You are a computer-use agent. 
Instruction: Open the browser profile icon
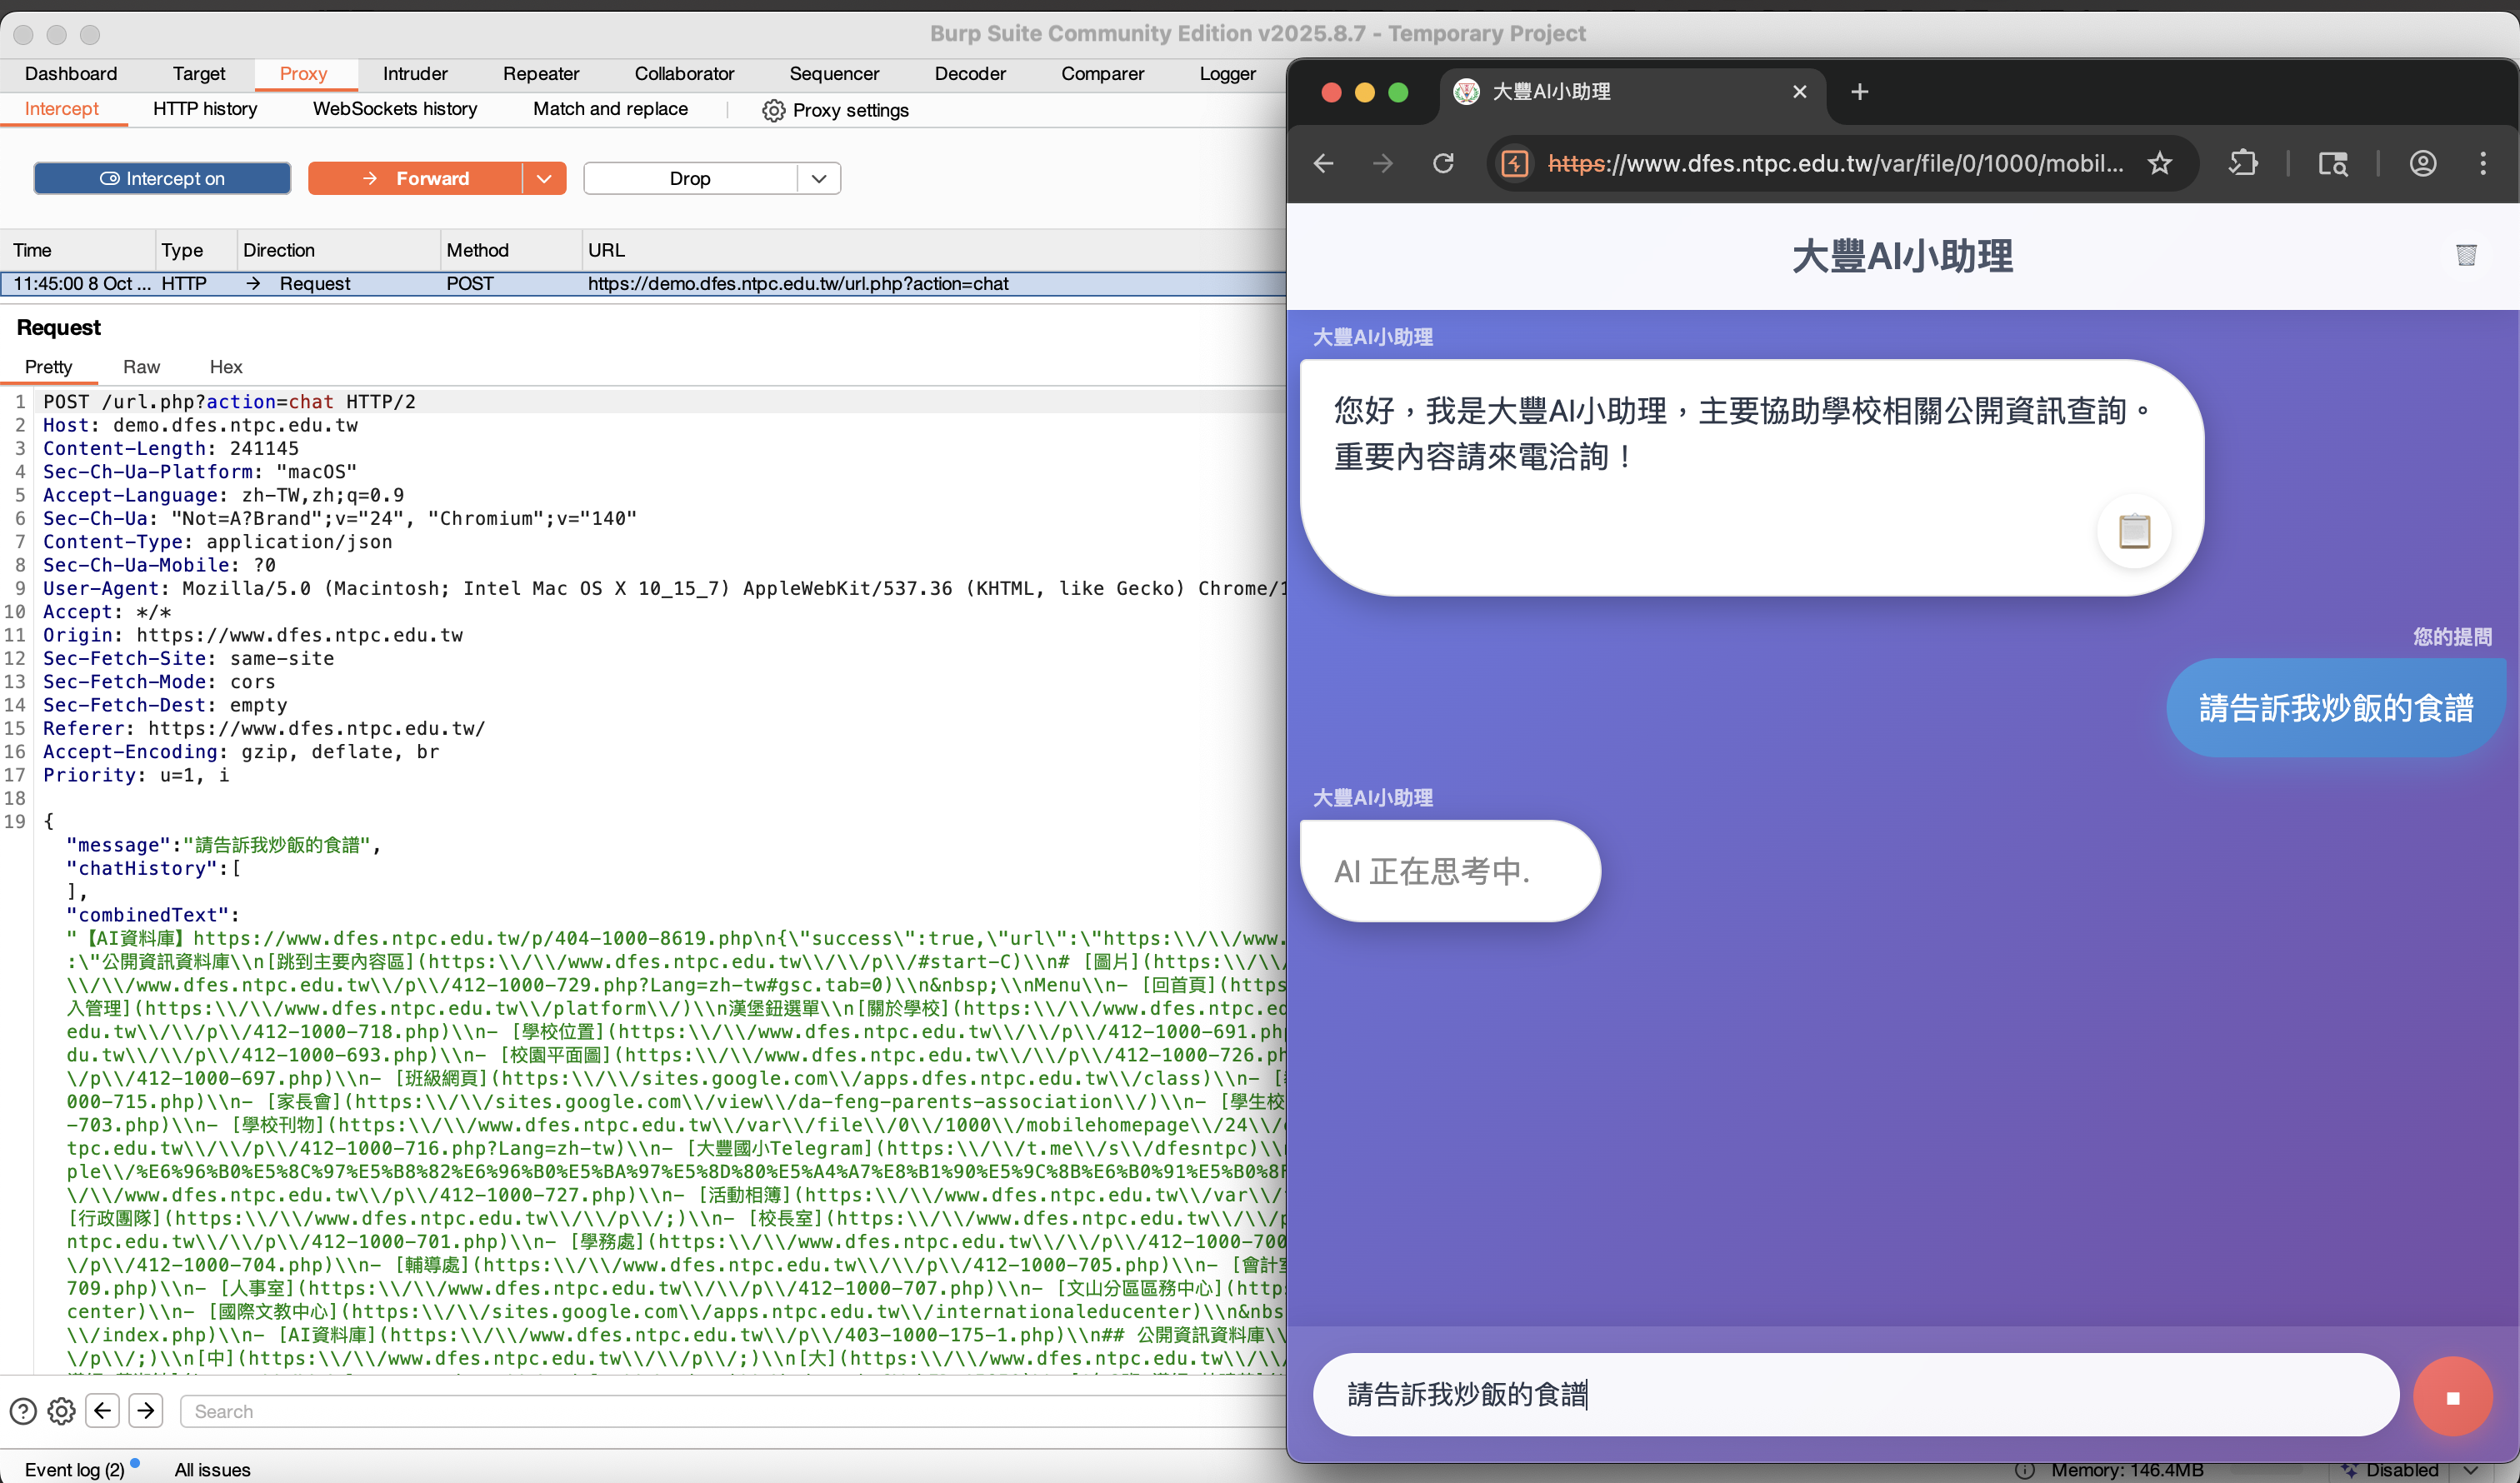(x=2423, y=163)
